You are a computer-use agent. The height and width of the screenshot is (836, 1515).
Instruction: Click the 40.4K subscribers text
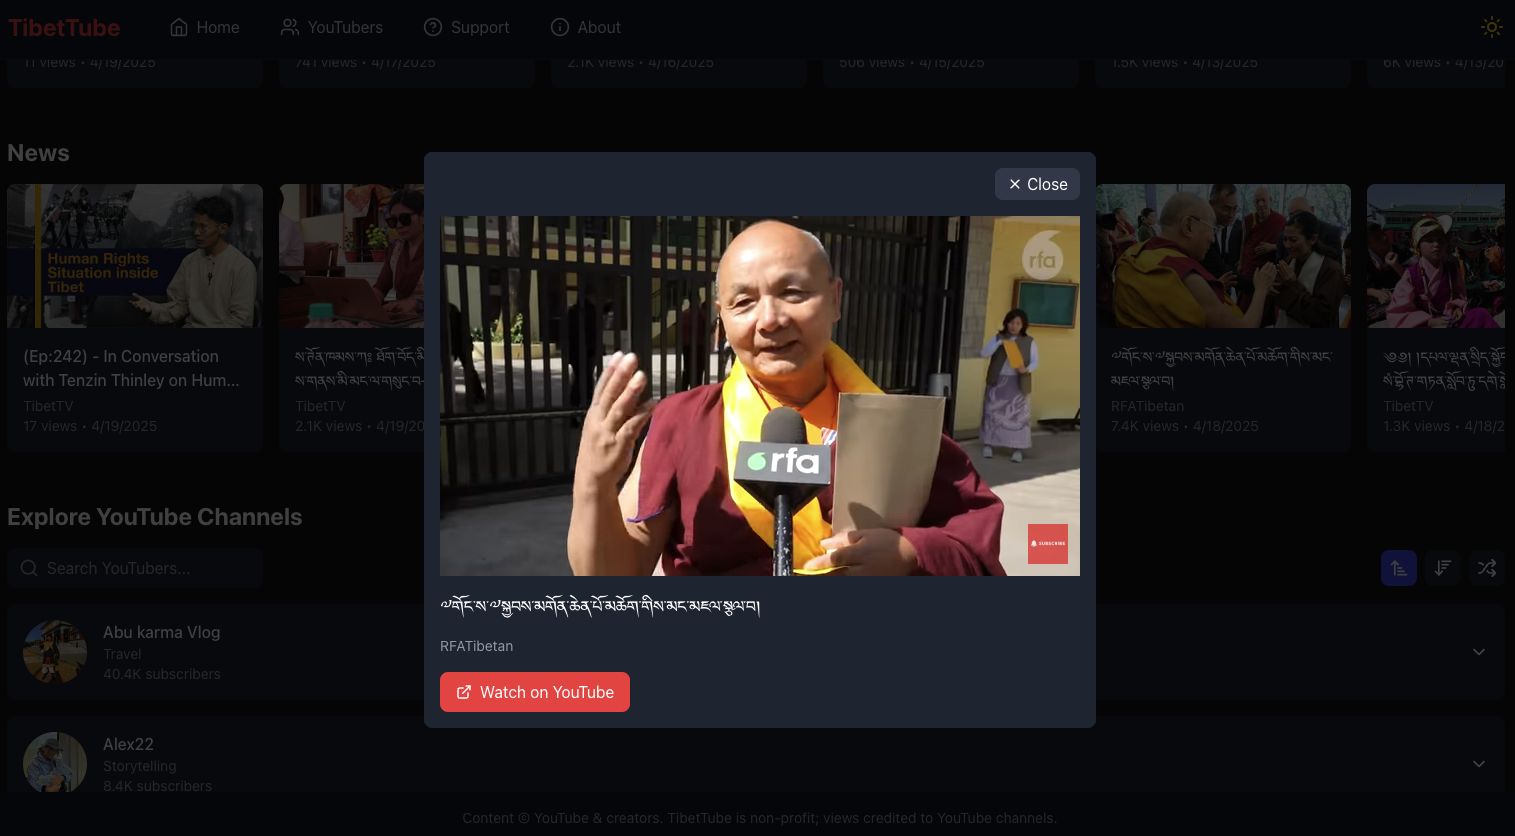161,674
